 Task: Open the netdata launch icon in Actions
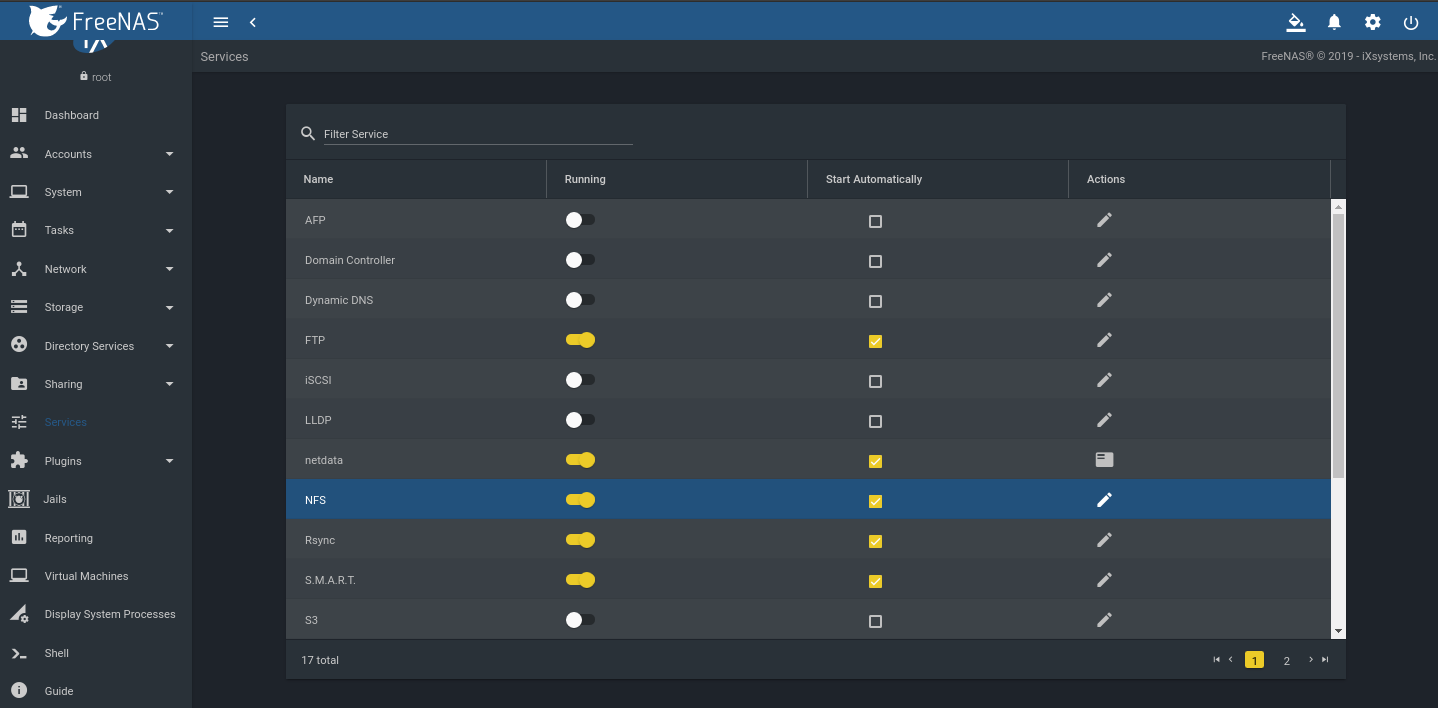point(1104,460)
